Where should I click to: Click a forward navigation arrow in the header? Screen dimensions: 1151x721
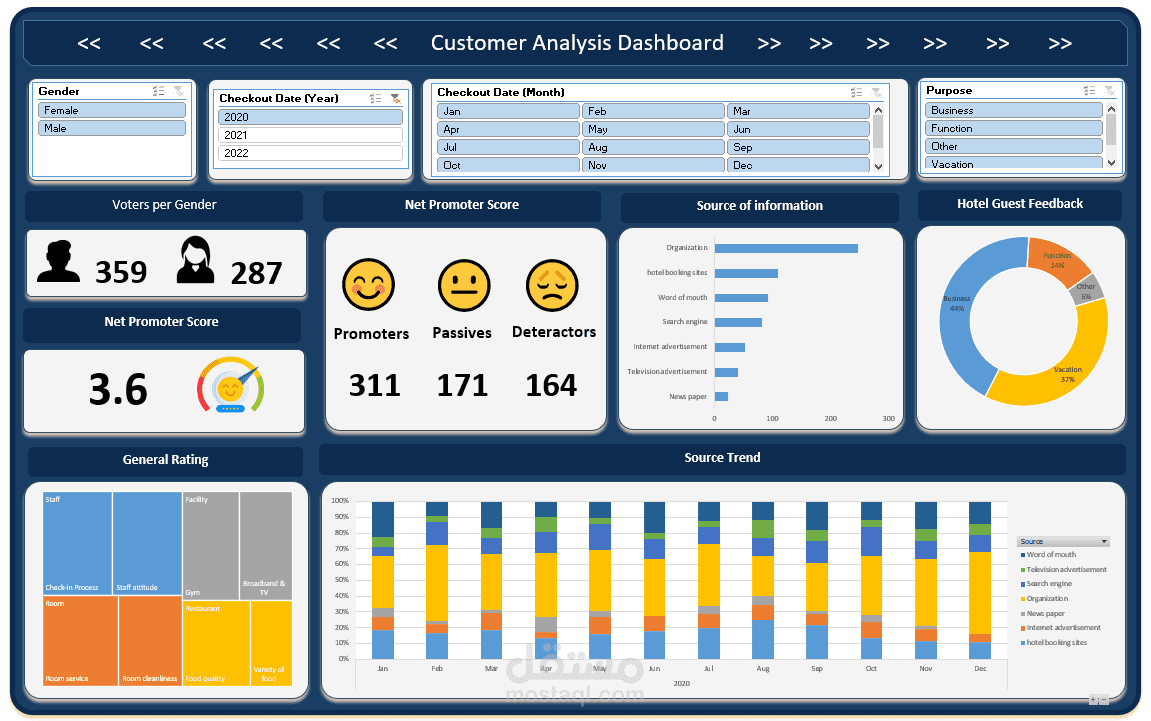coord(769,43)
